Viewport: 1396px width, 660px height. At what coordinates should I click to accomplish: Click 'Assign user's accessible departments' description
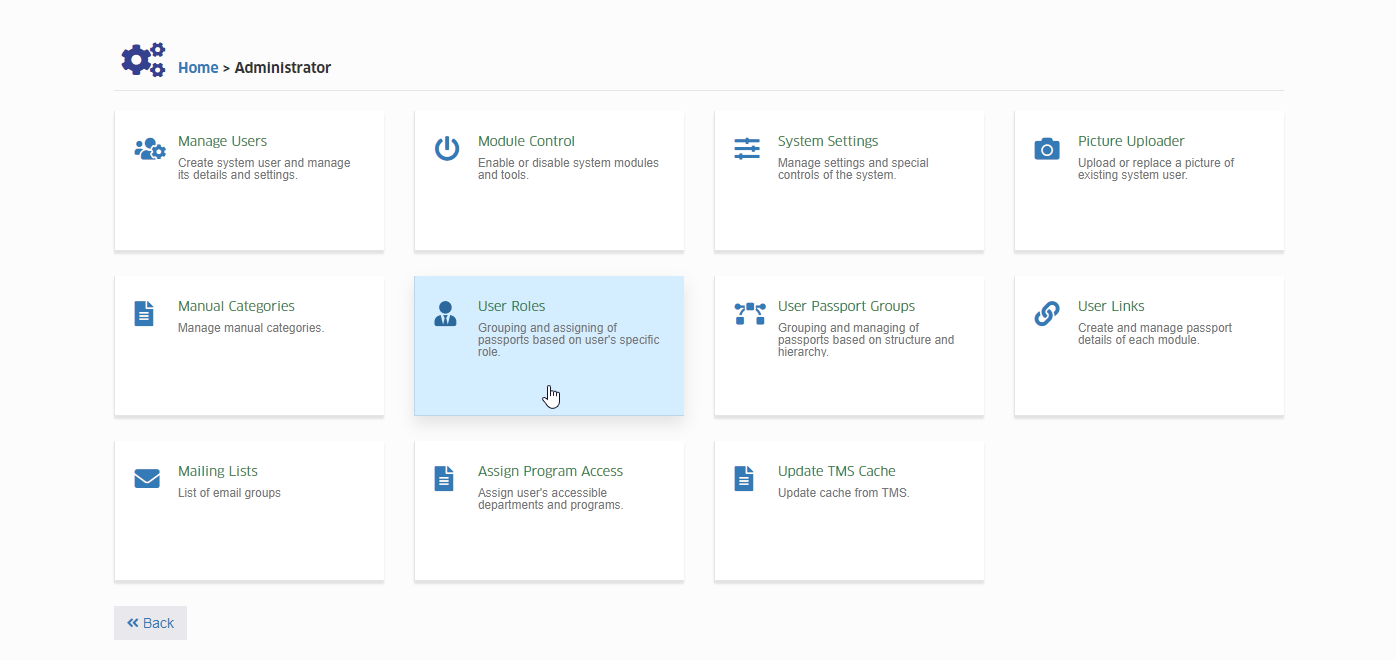pyautogui.click(x=550, y=499)
